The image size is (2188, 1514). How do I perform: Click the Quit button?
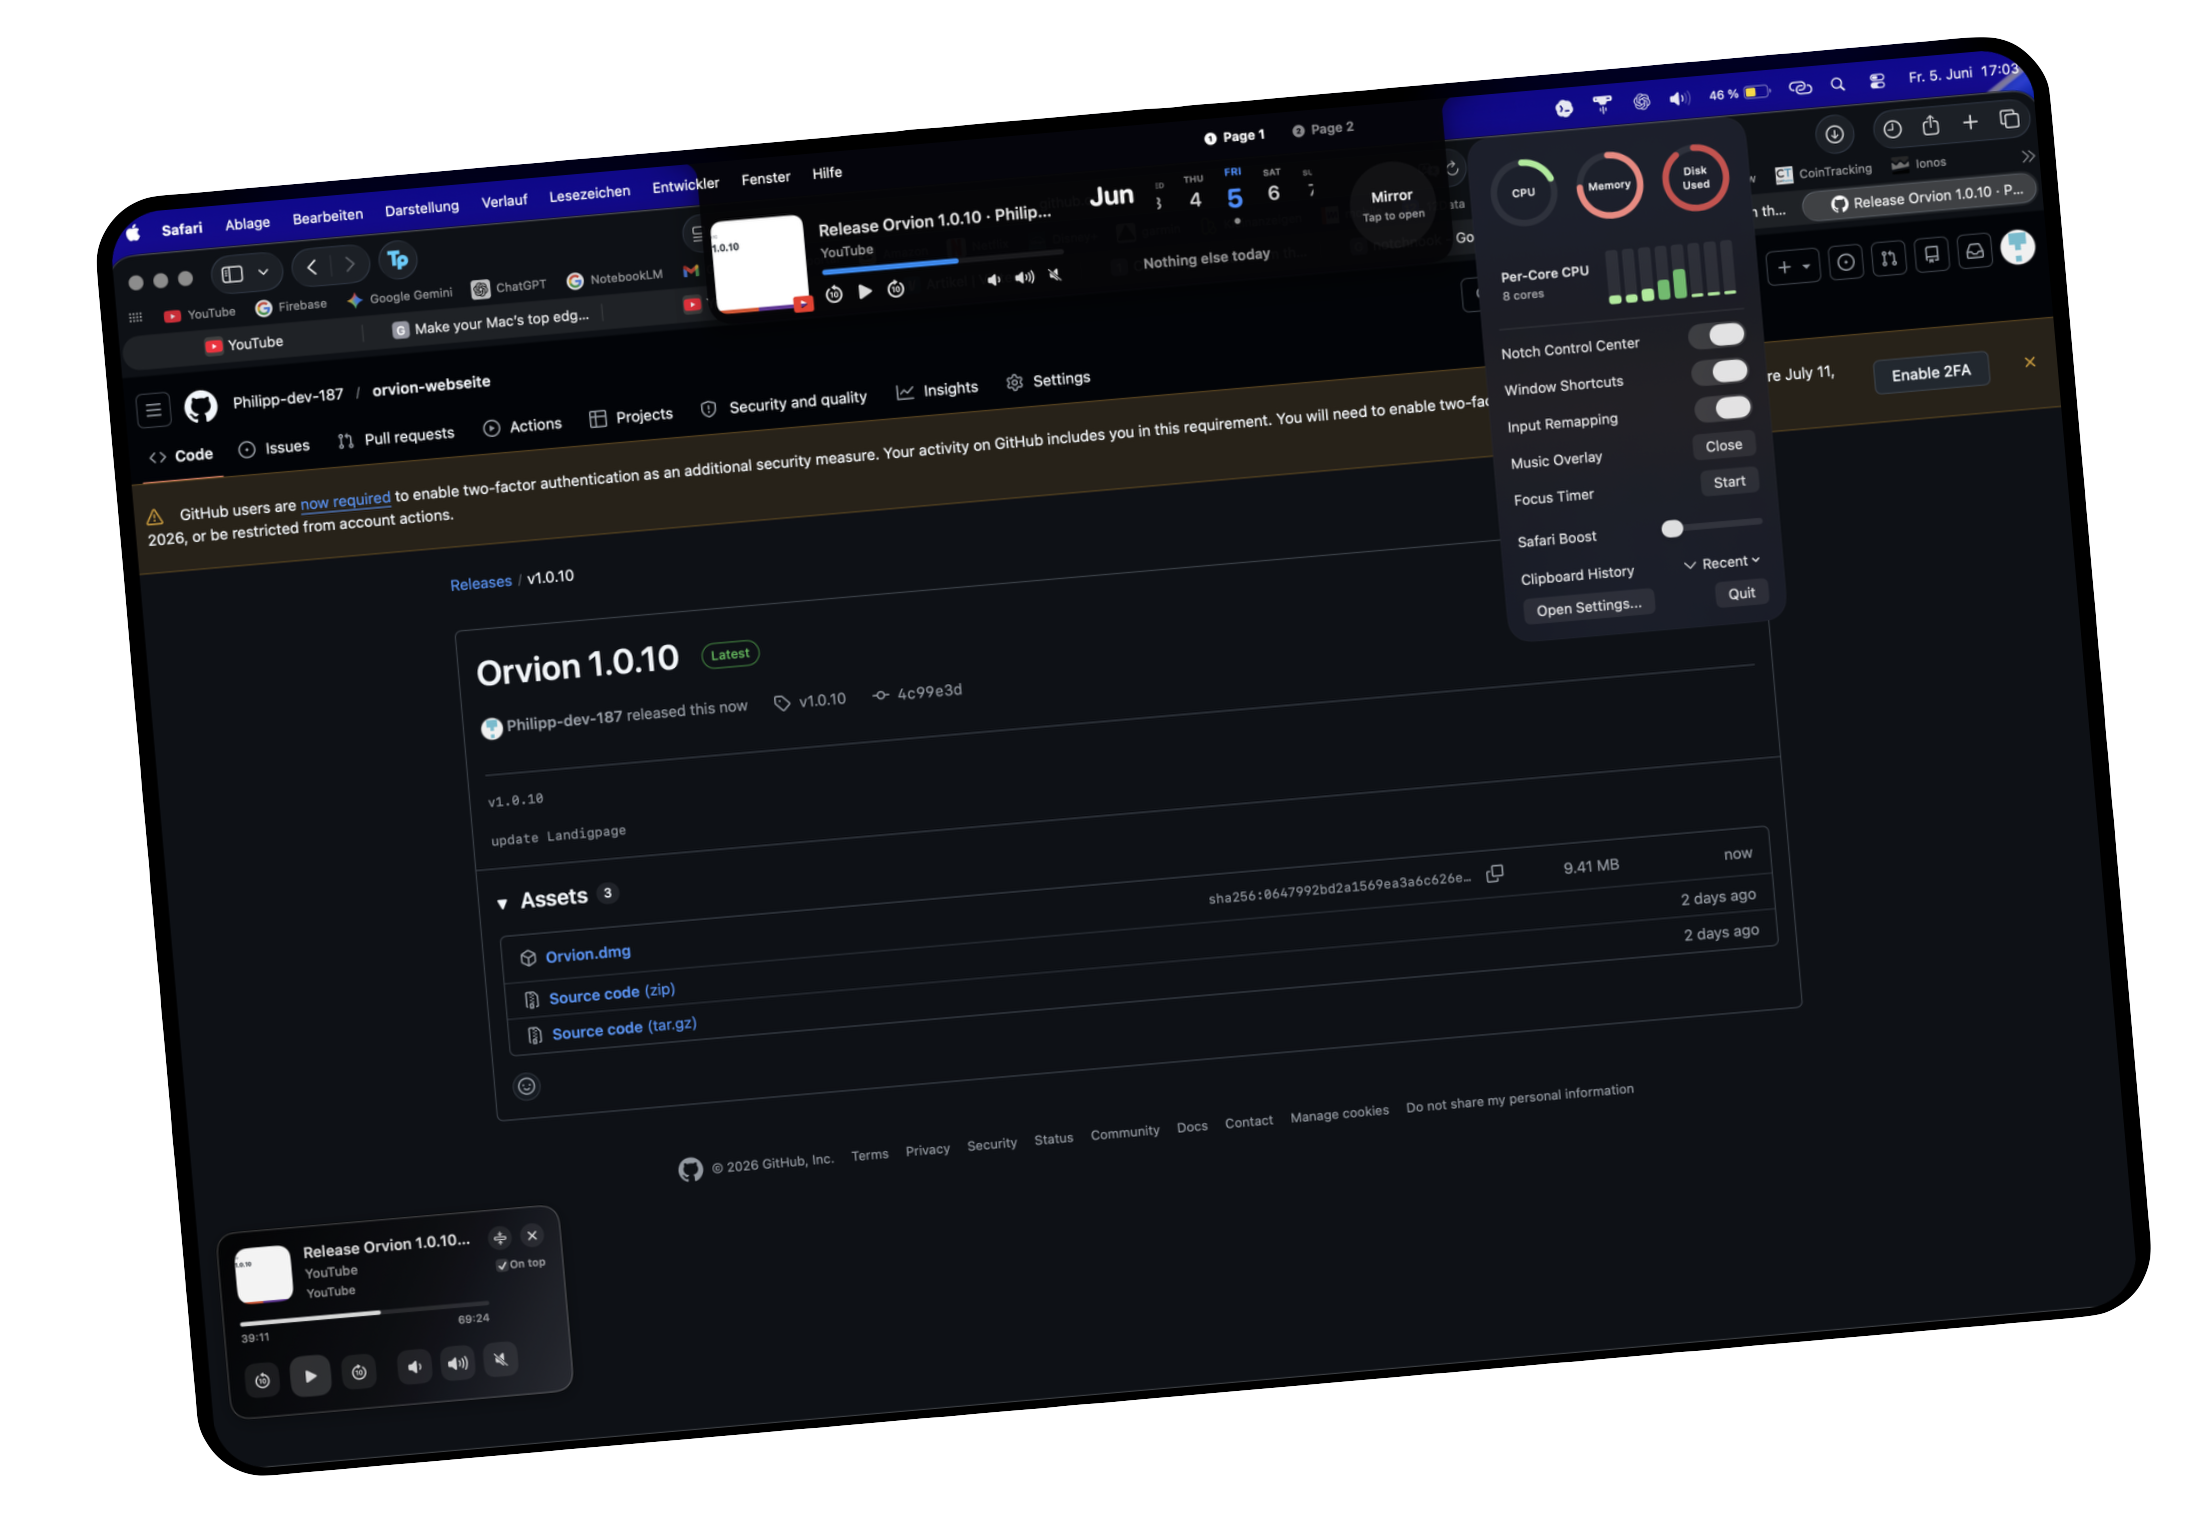[1741, 593]
